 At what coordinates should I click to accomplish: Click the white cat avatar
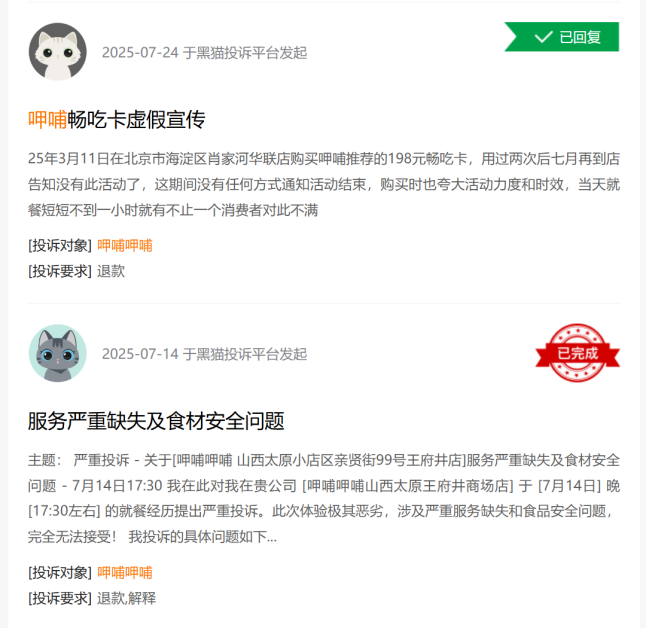[x=58, y=52]
